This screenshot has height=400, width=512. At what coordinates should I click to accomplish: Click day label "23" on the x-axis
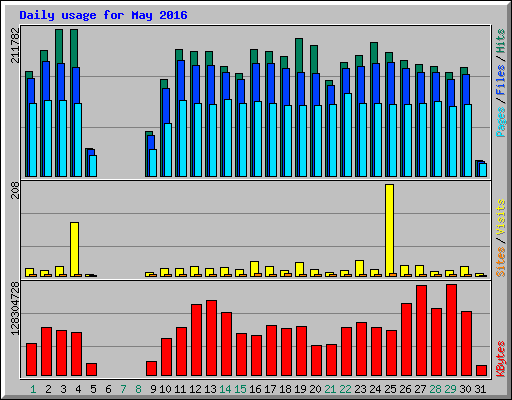click(360, 389)
